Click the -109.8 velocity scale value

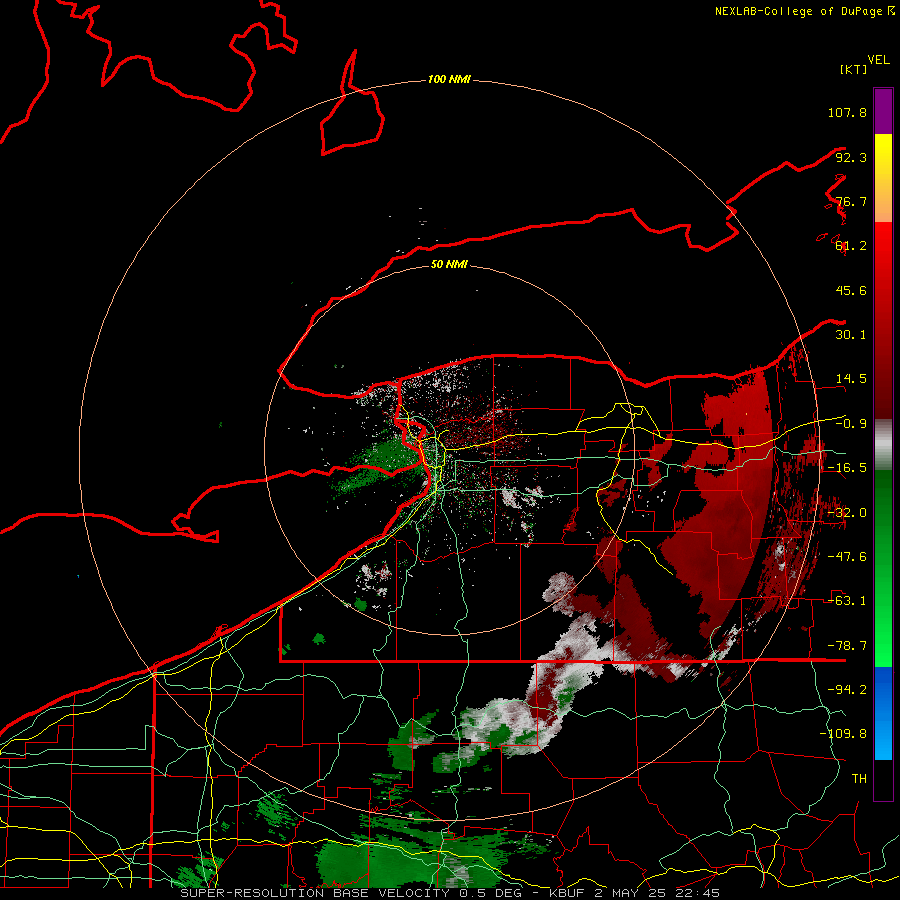843,734
